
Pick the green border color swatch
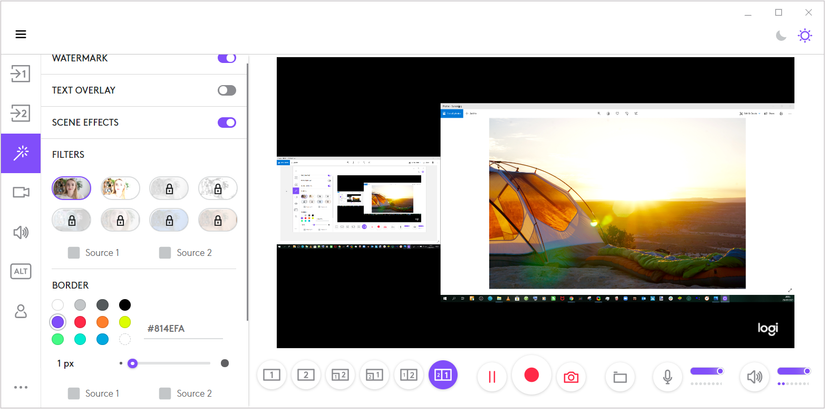coord(57,340)
